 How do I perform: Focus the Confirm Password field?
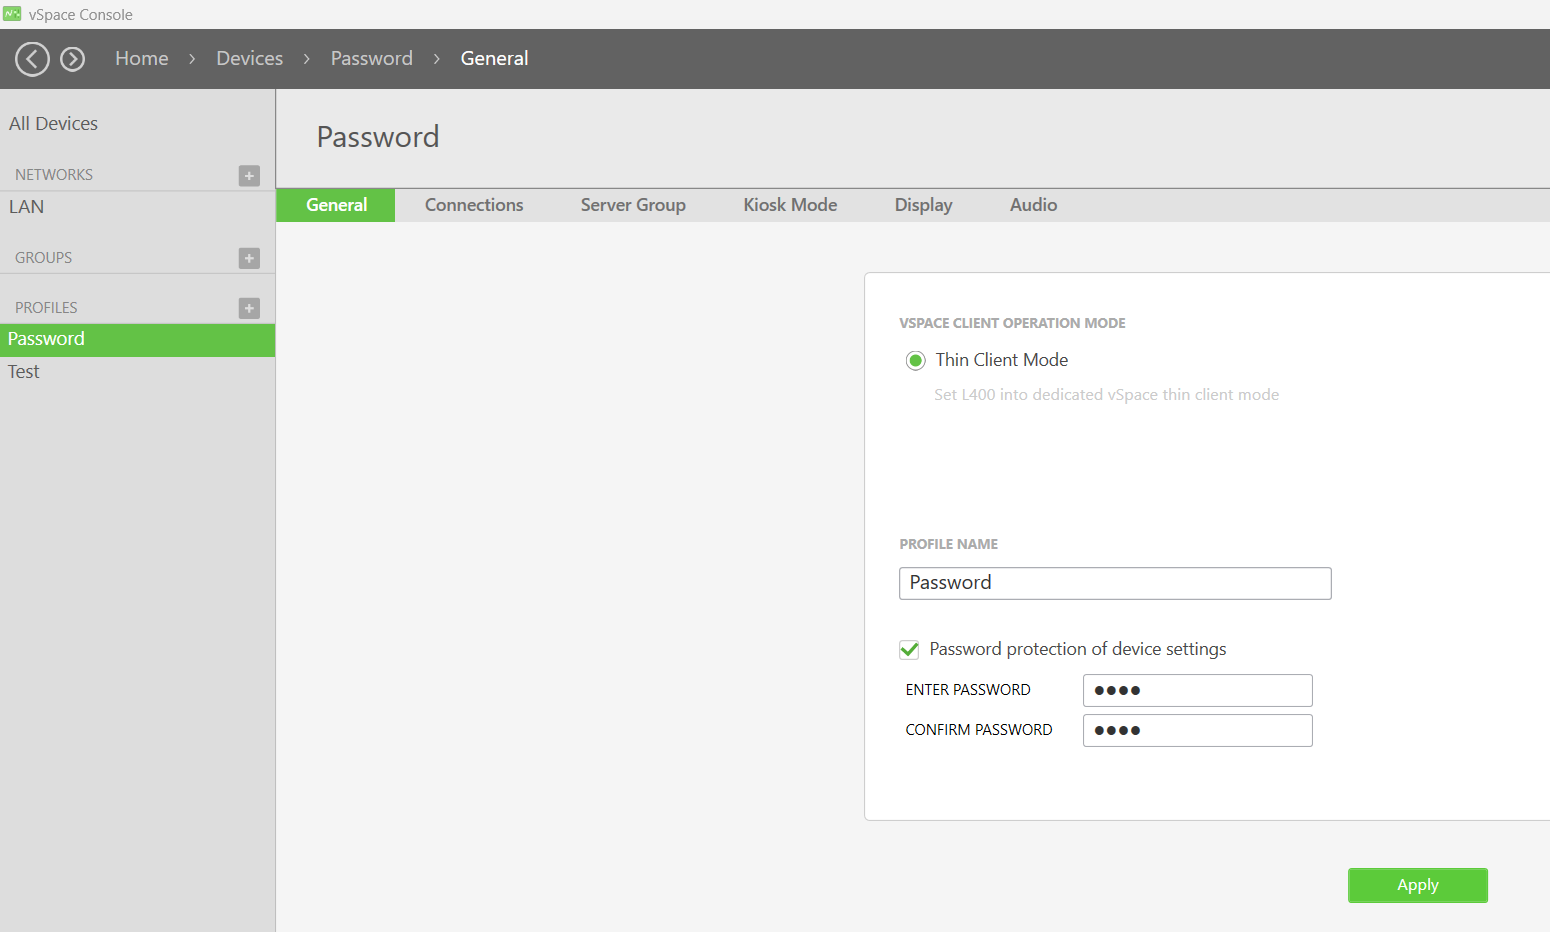(x=1197, y=730)
